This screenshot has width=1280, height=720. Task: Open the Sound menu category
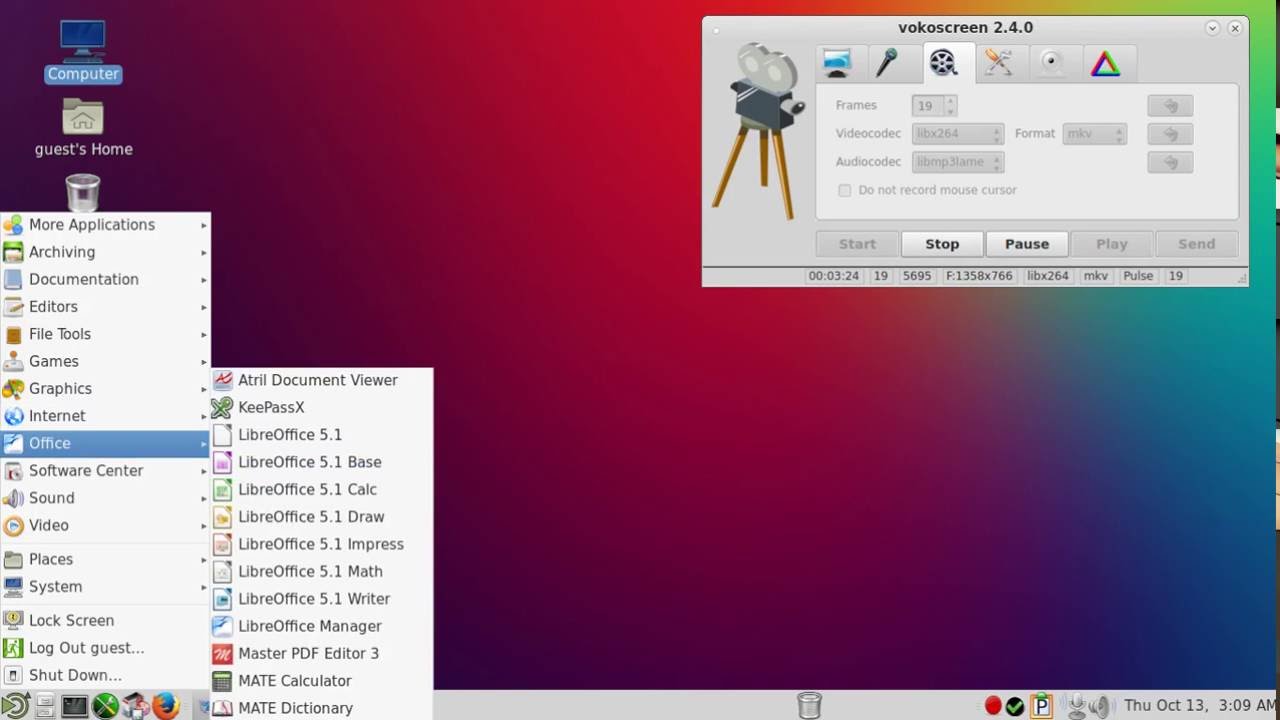point(105,498)
